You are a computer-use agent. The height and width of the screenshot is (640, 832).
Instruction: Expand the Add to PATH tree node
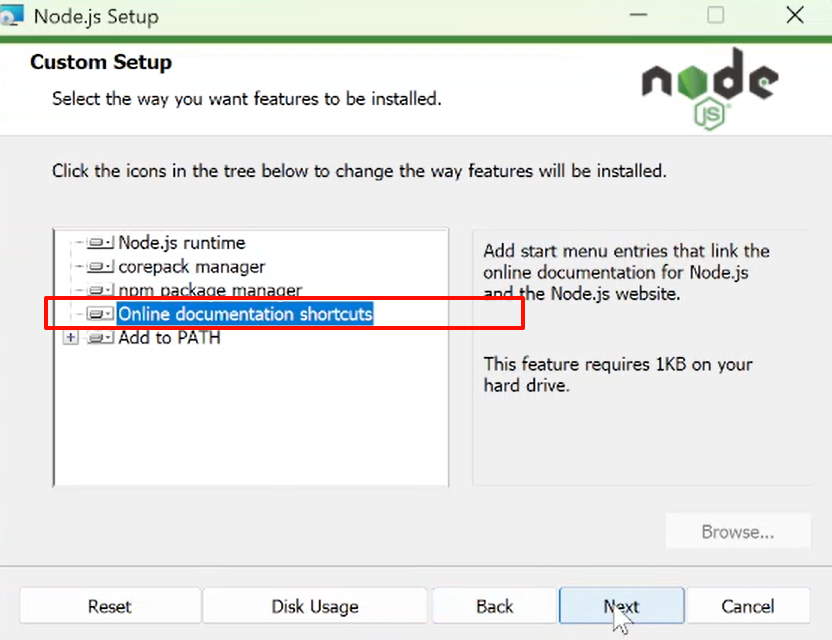tap(71, 338)
